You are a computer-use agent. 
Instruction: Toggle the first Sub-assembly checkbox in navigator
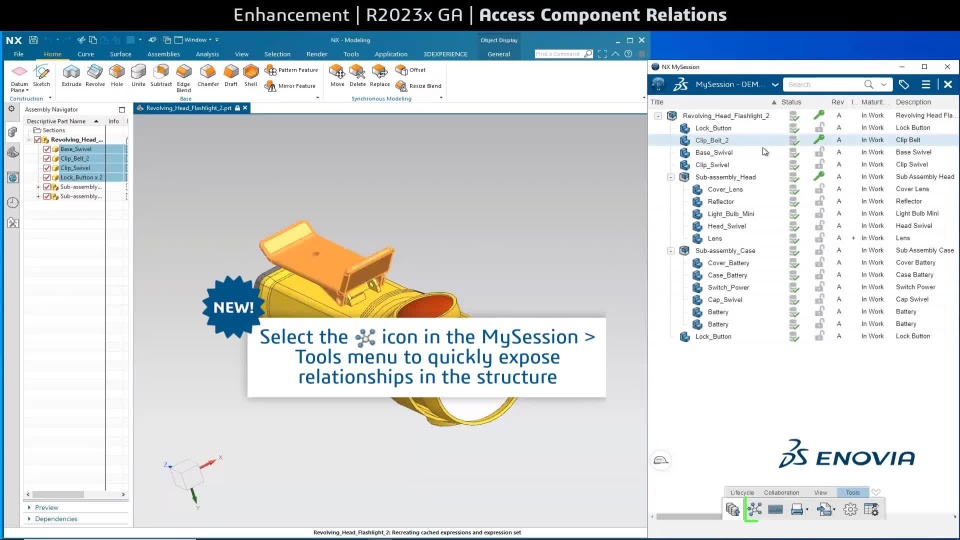(47, 187)
